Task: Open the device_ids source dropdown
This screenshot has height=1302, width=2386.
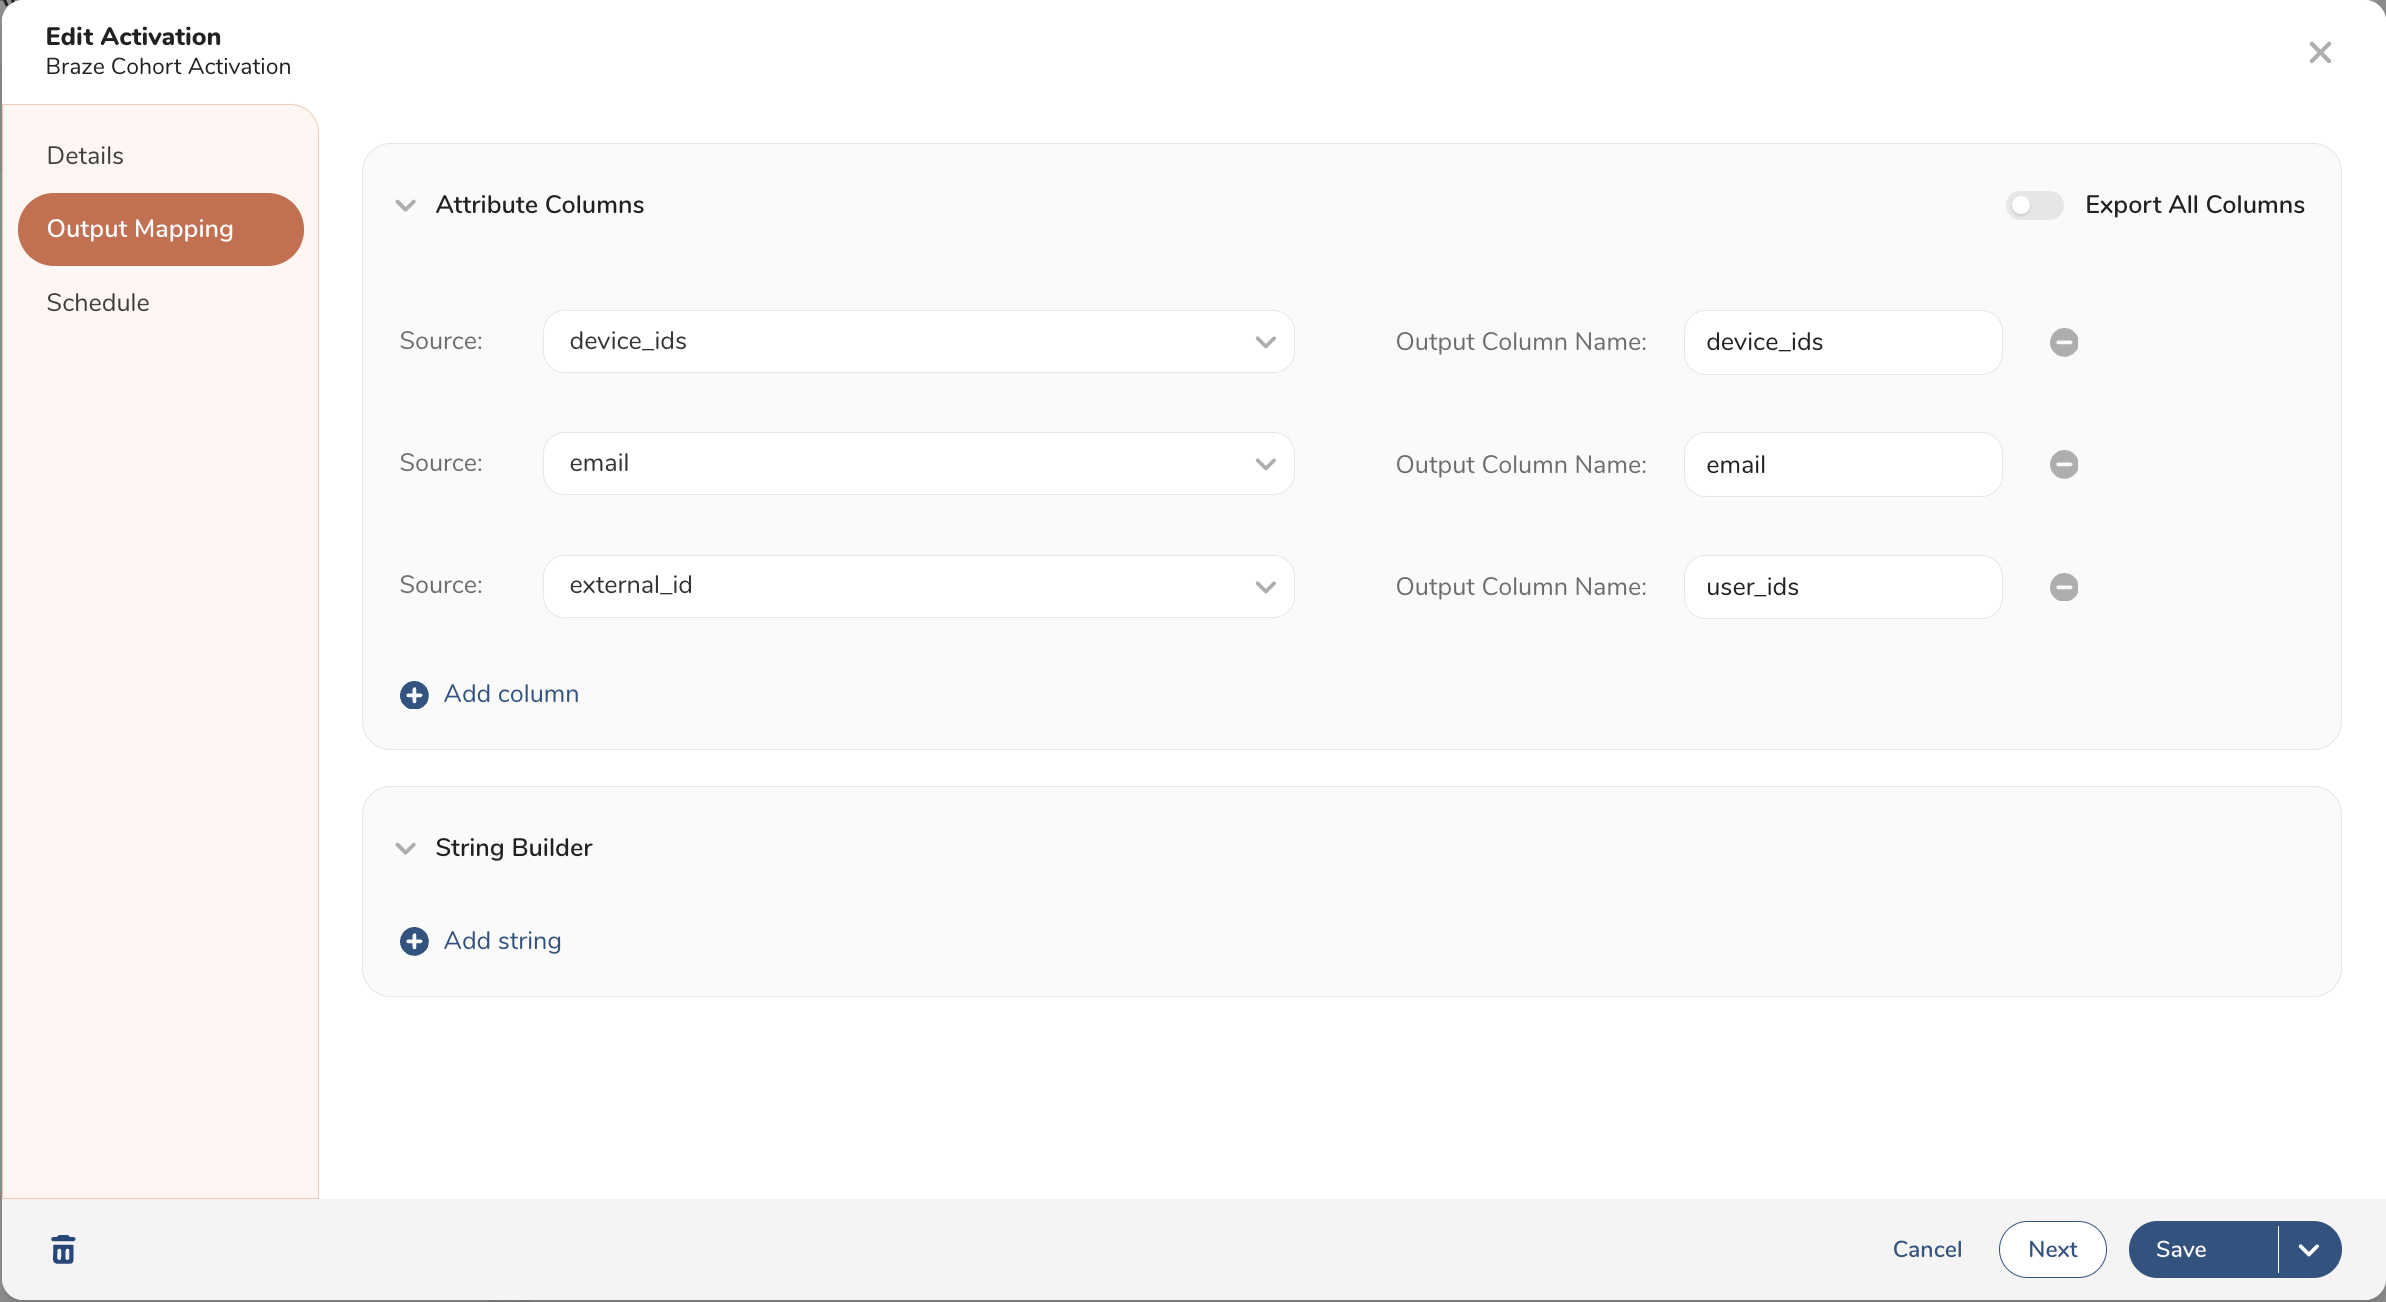Action: coord(920,338)
